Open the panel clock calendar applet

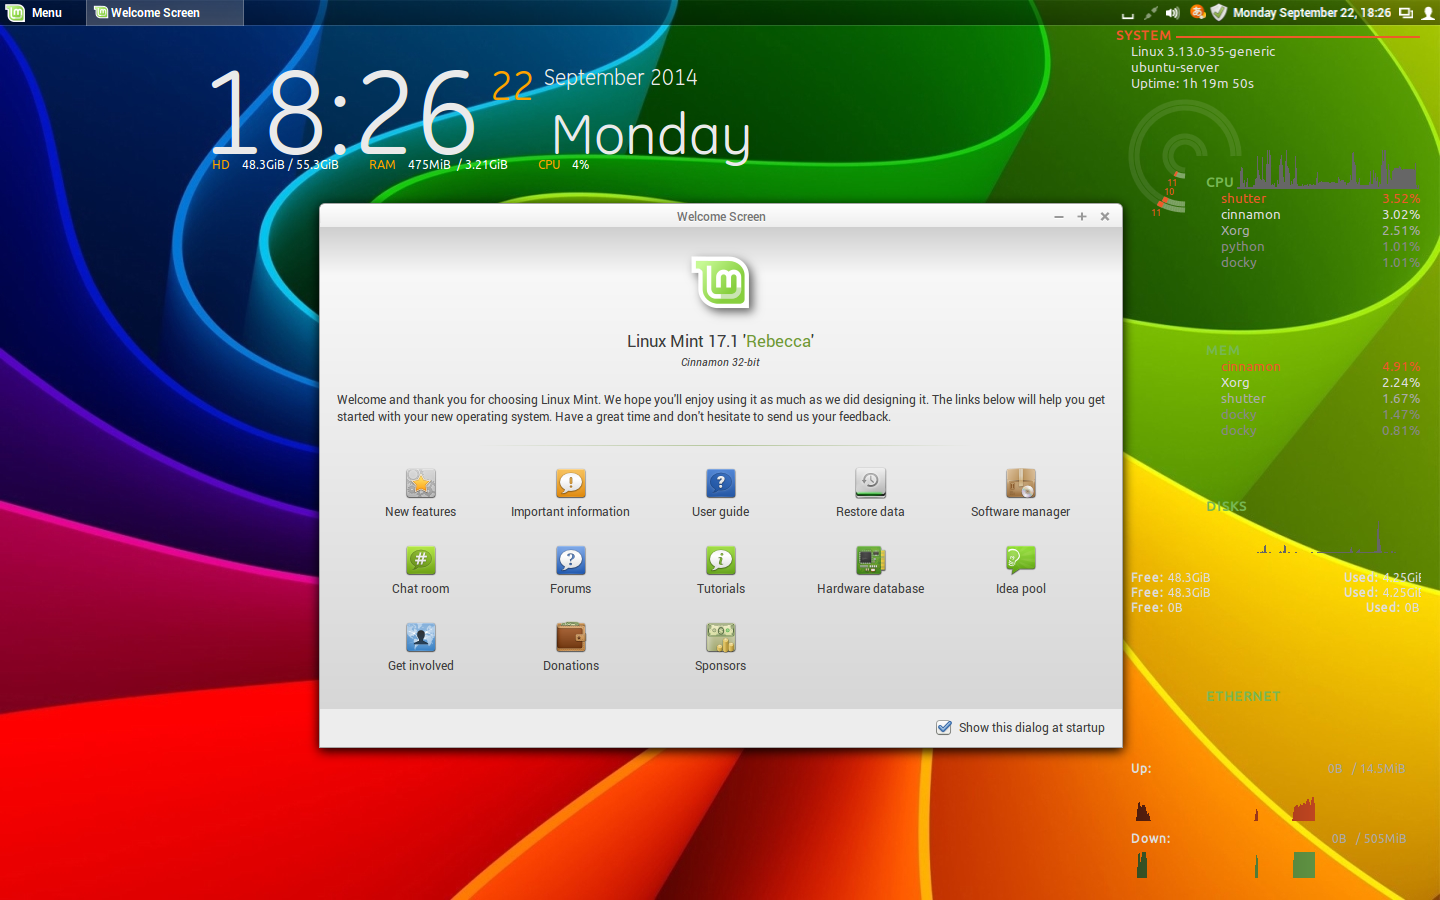click(x=1311, y=13)
